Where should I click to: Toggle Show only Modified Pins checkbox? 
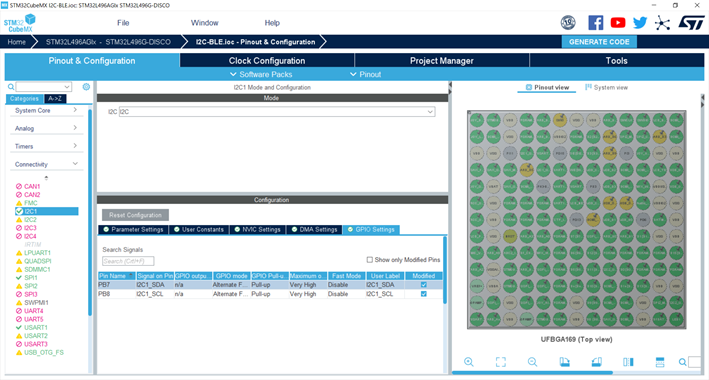pyautogui.click(x=369, y=260)
